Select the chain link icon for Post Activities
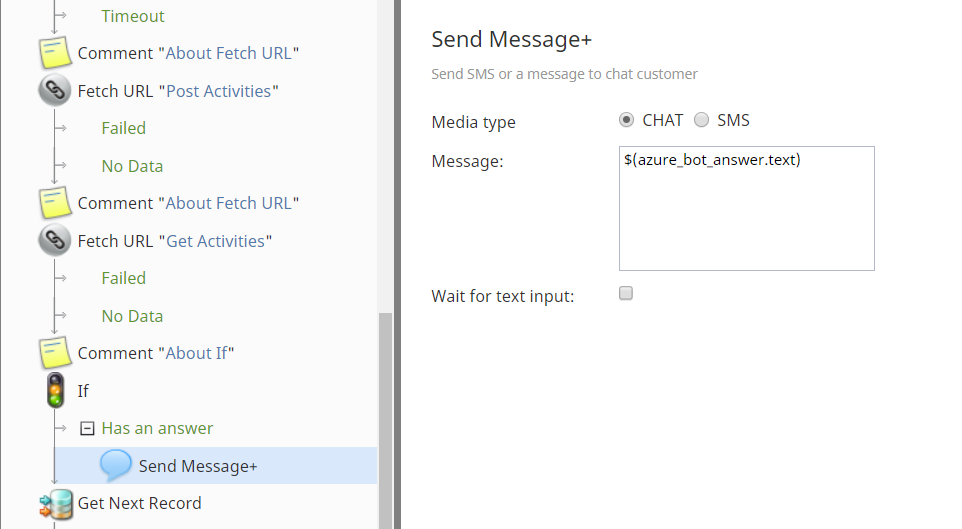The image size is (962, 529). [55, 91]
